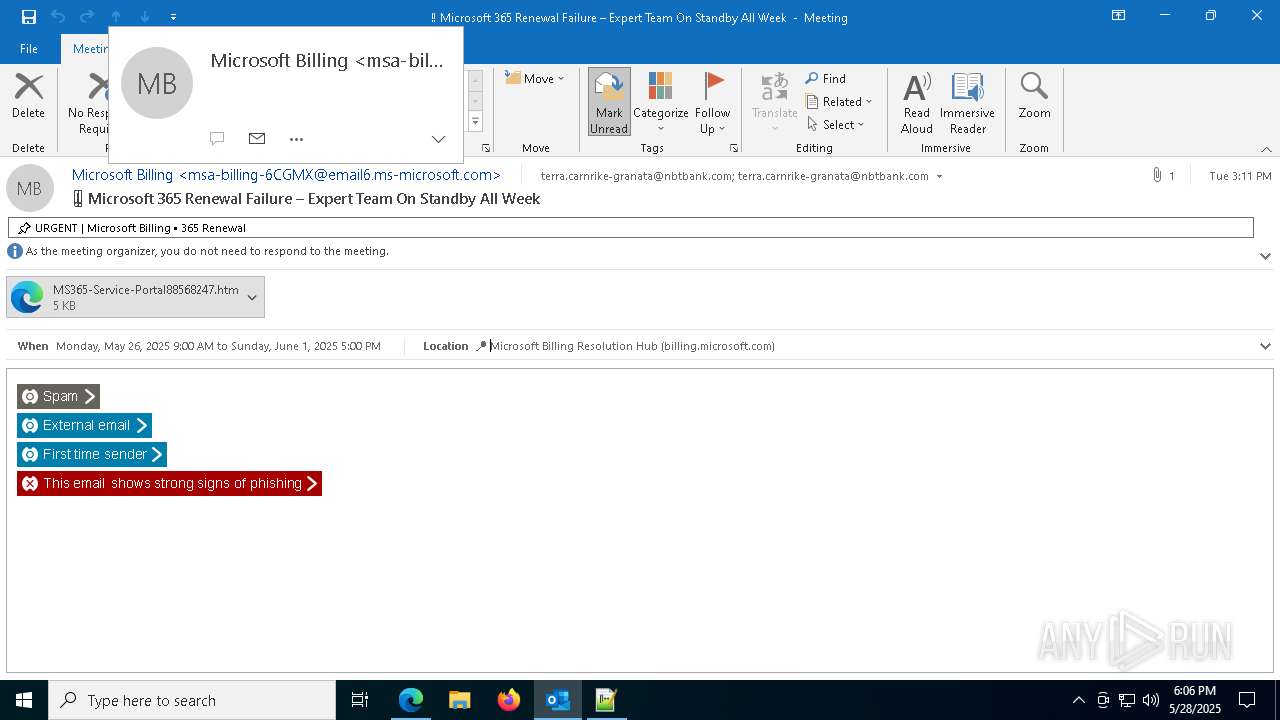Viewport: 1280px width, 720px height.
Task: Open the Related dropdown
Action: (839, 101)
